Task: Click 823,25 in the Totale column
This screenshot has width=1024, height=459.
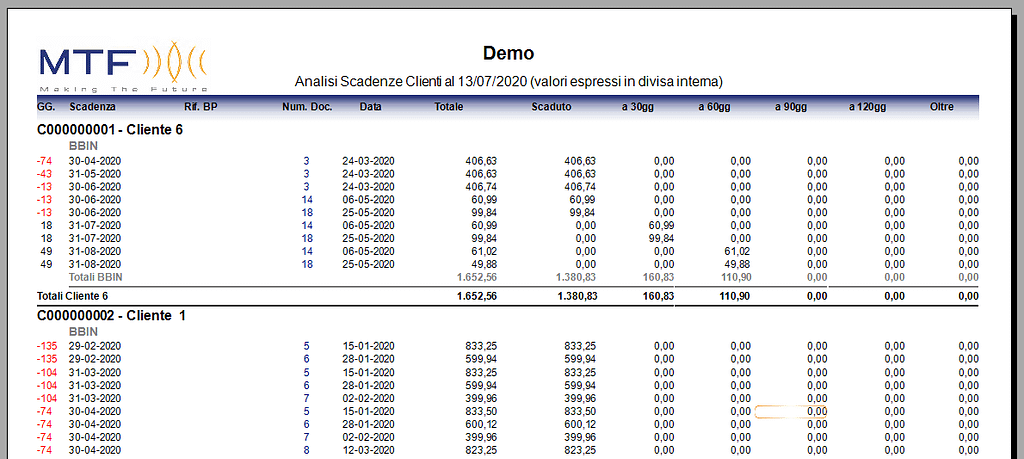Action: click(481, 451)
